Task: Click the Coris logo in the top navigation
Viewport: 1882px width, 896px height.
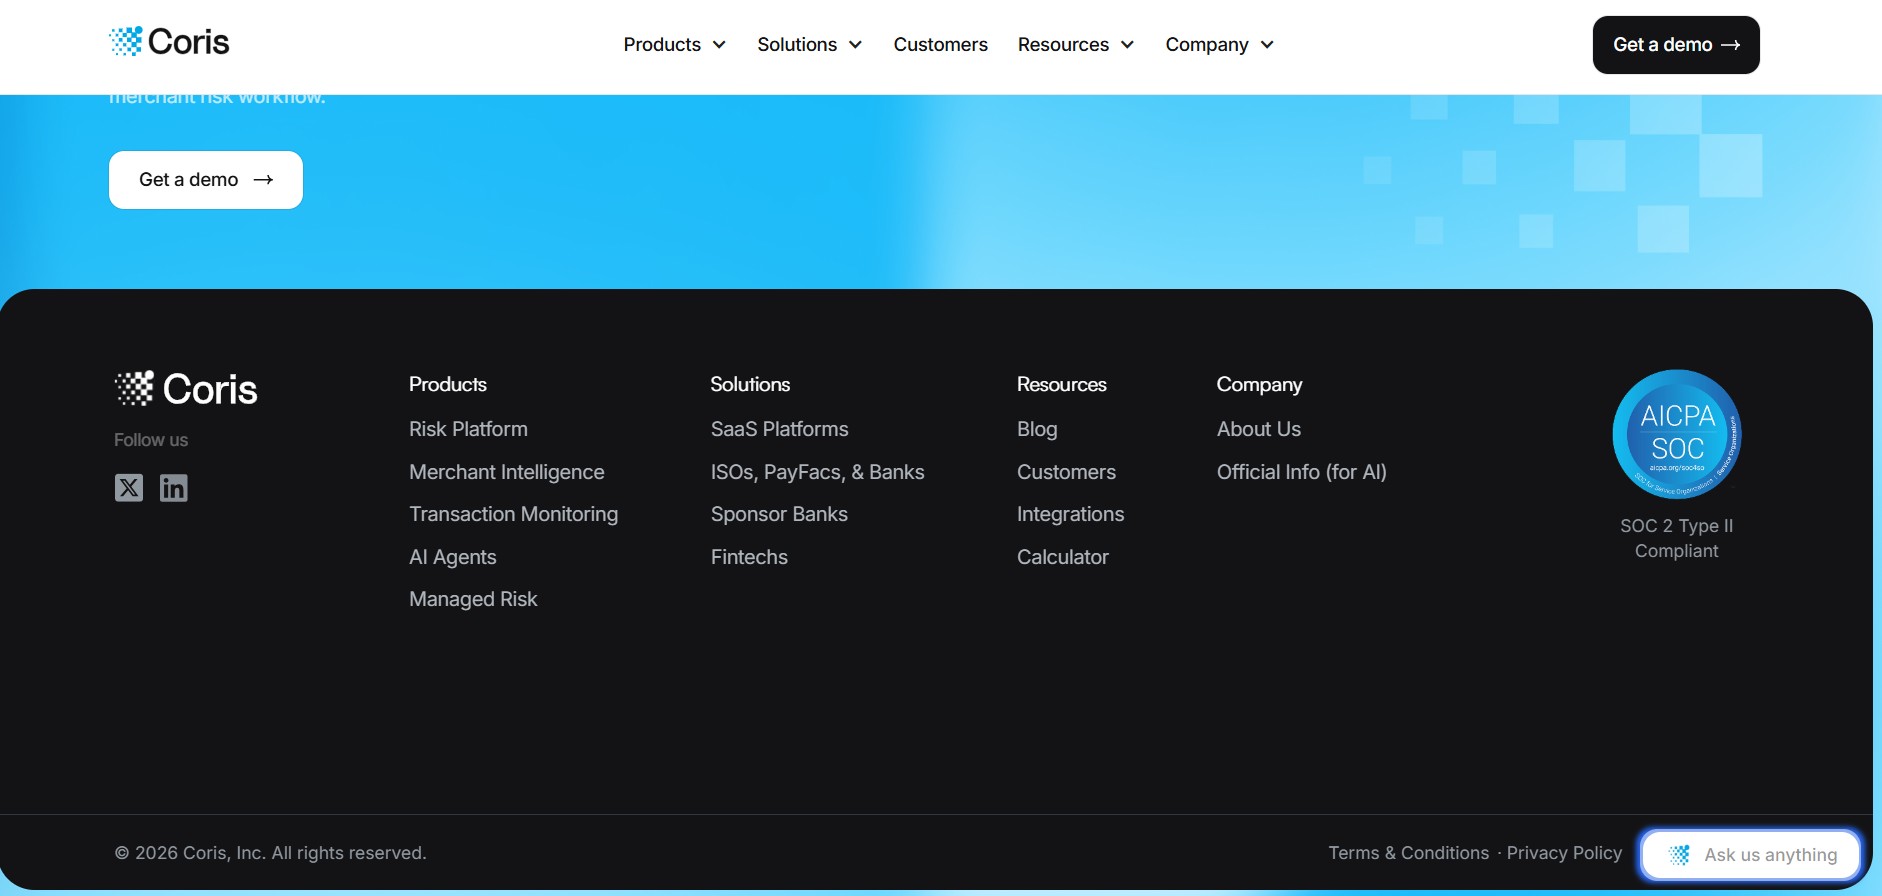Action: [169, 42]
